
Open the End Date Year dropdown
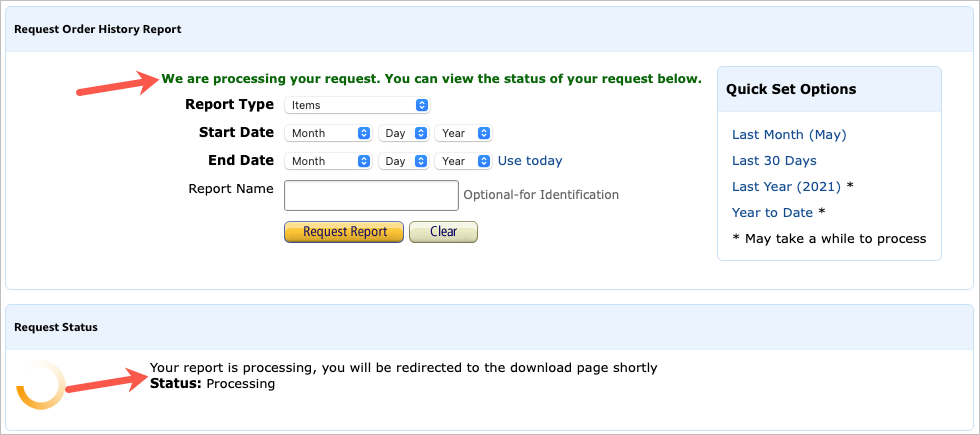(x=463, y=161)
